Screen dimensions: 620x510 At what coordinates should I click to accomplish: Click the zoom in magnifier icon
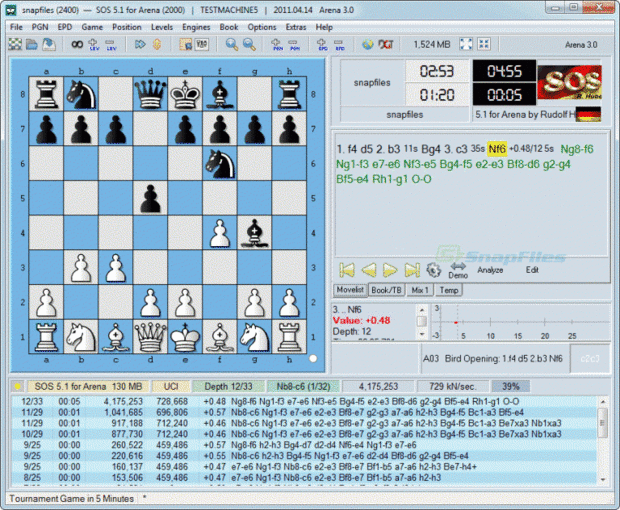coord(232,44)
